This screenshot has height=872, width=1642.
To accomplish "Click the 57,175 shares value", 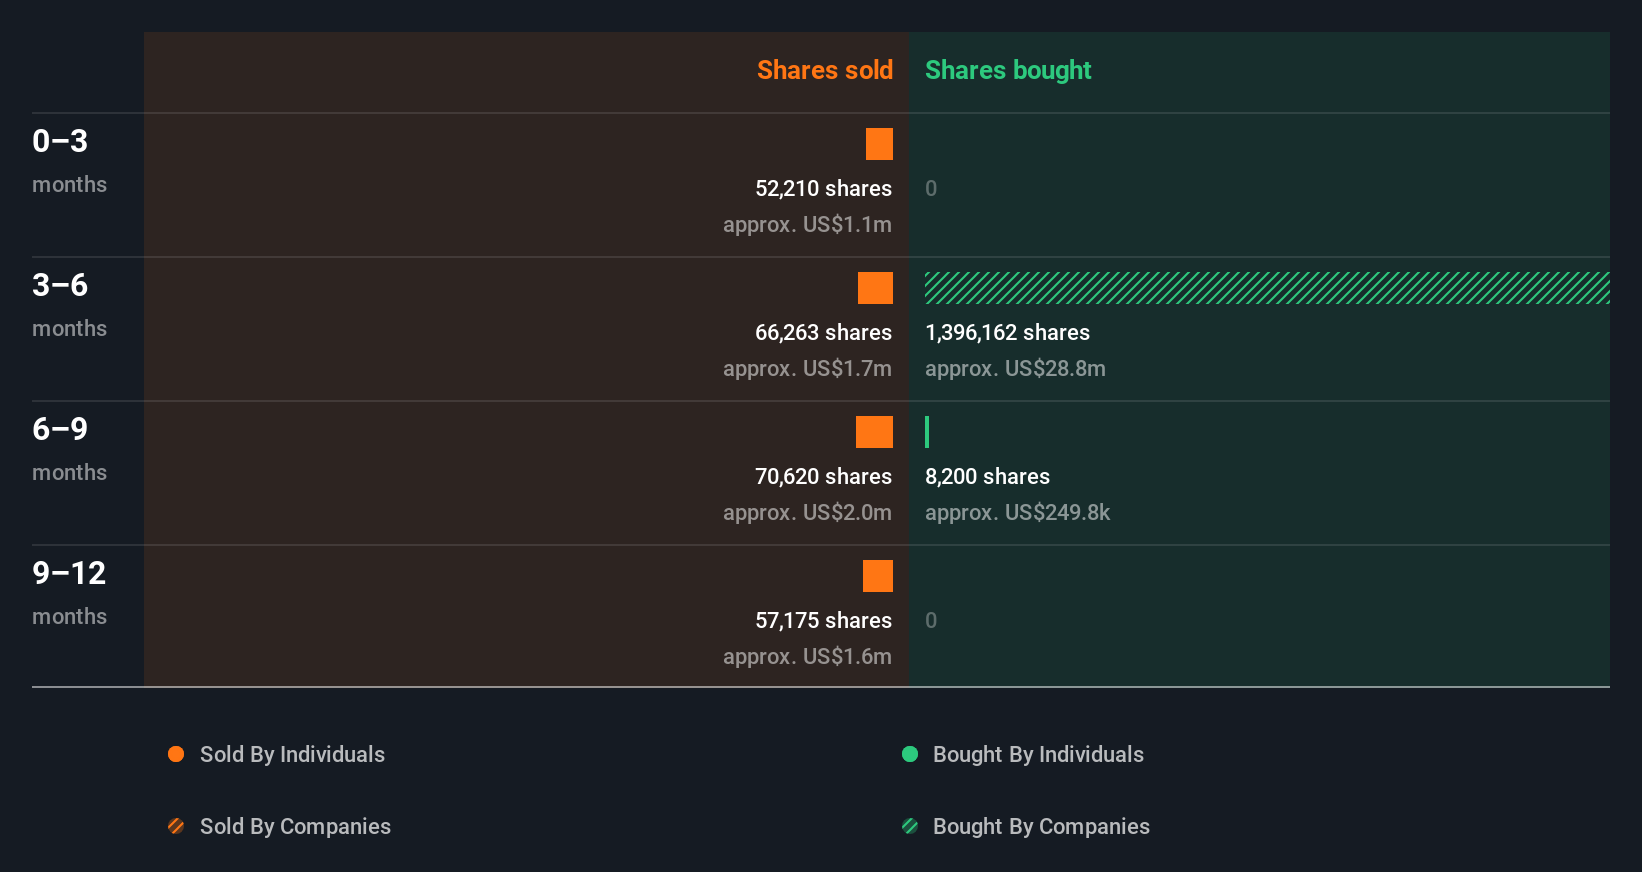I will 823,620.
